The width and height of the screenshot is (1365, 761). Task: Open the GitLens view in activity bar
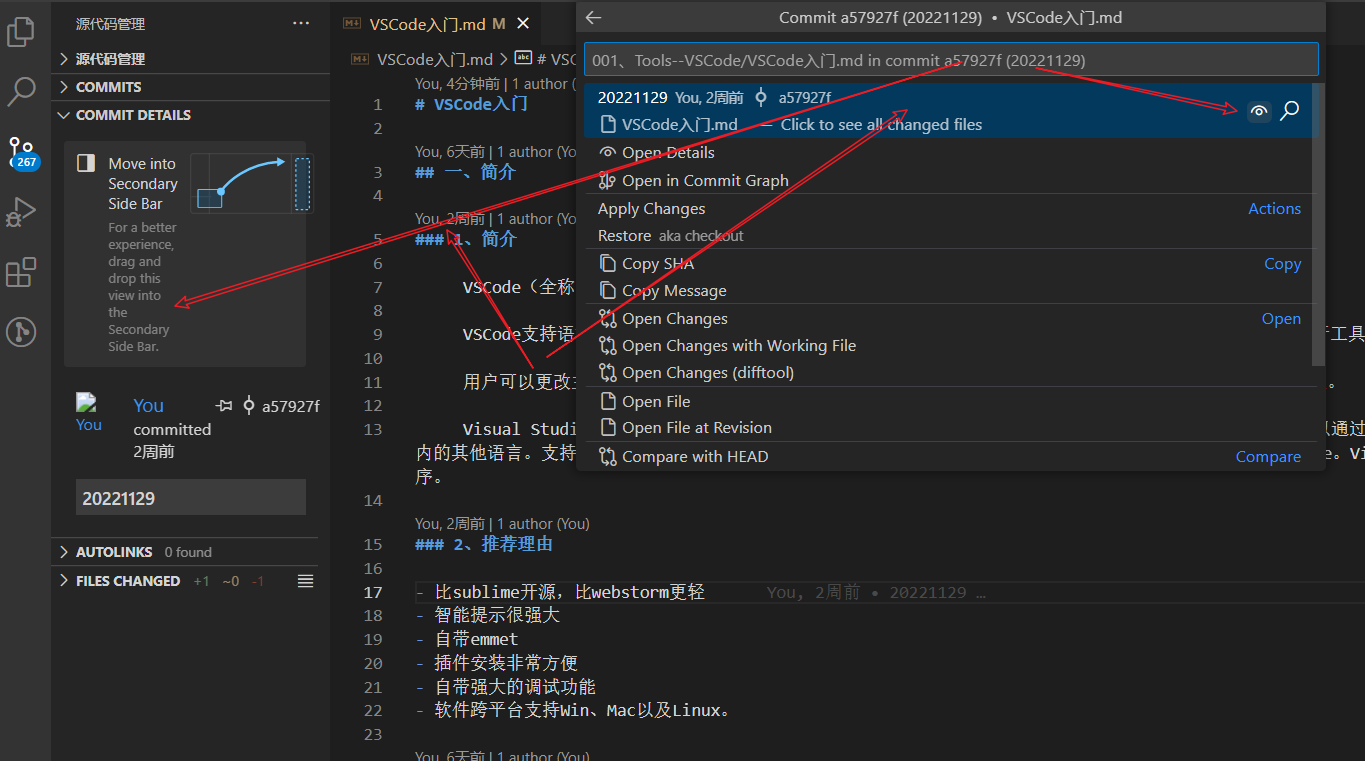21,331
